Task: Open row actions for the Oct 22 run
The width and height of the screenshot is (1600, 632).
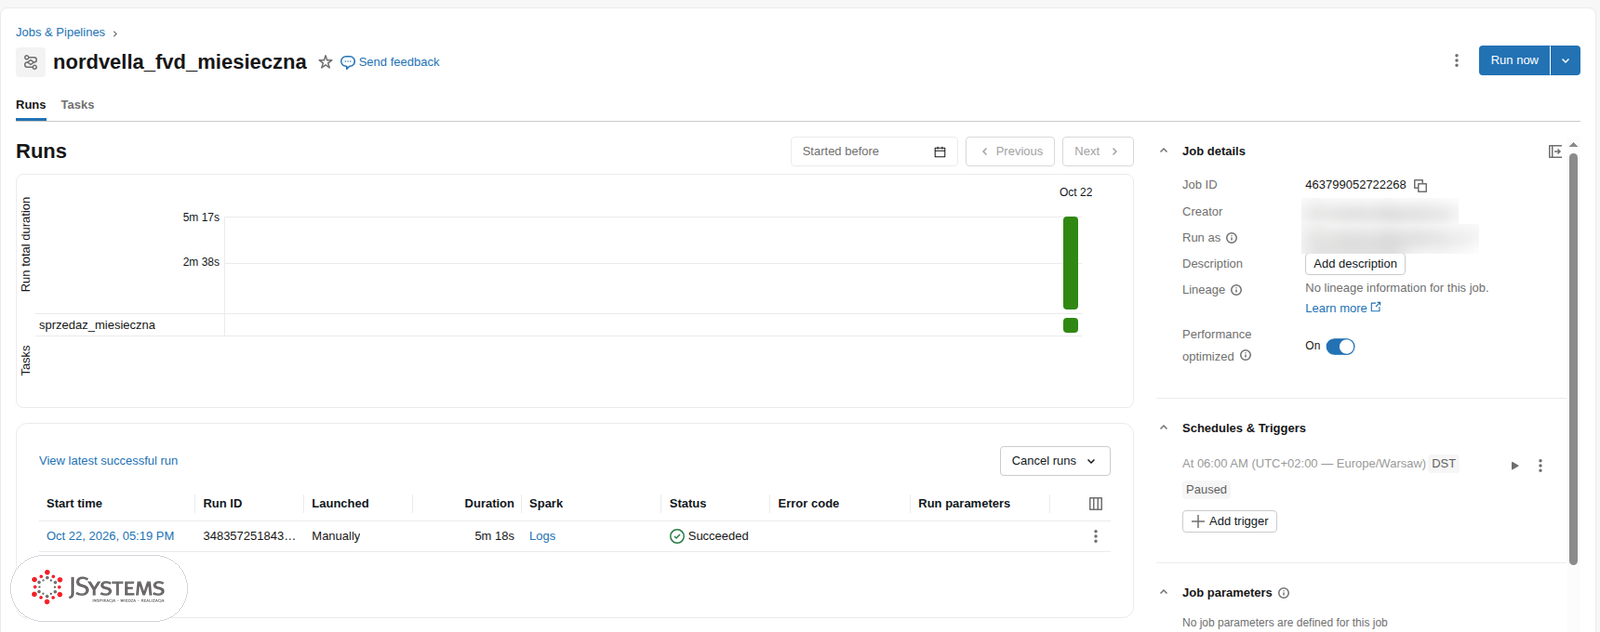Action: tap(1096, 536)
